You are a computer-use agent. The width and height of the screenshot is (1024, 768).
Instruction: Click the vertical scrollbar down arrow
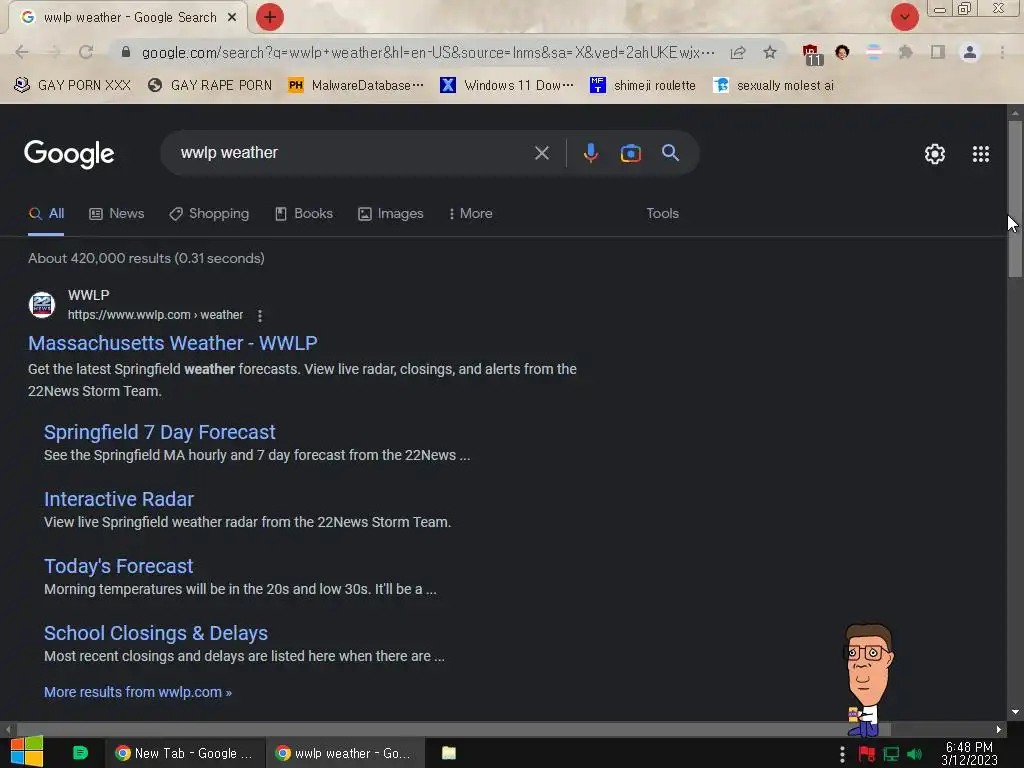click(x=1015, y=712)
